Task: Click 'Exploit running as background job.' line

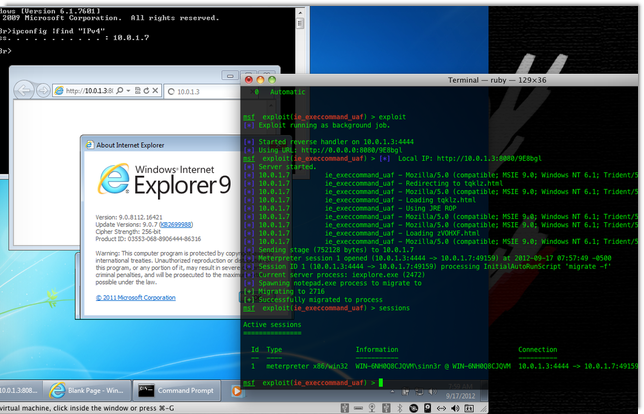Action: click(x=317, y=125)
